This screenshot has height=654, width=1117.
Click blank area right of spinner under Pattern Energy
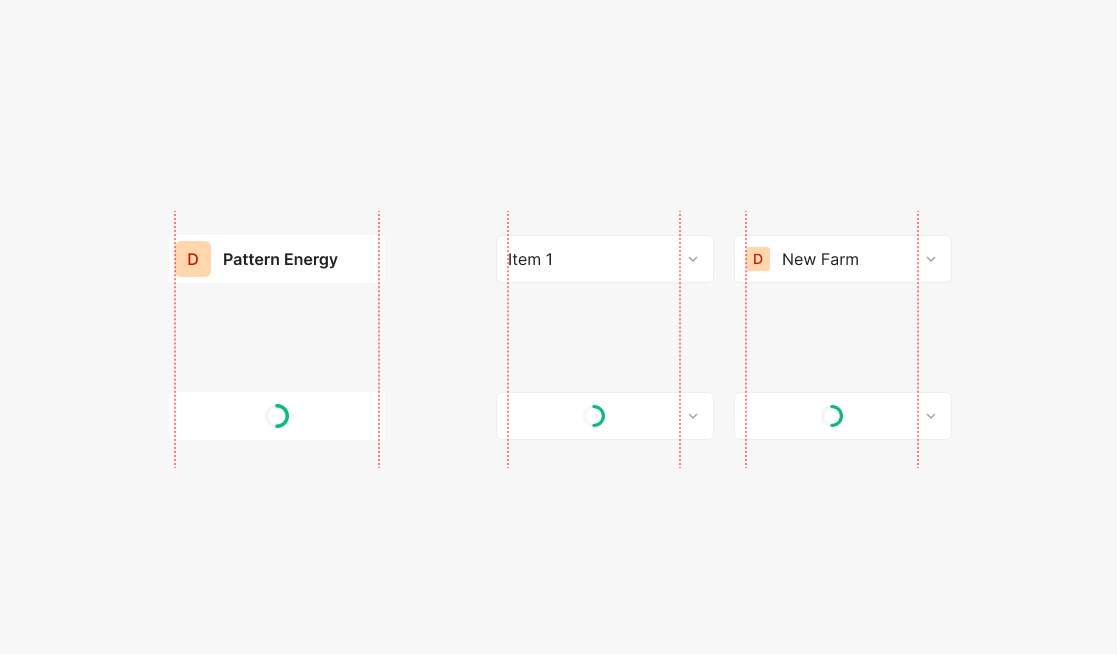point(334,416)
